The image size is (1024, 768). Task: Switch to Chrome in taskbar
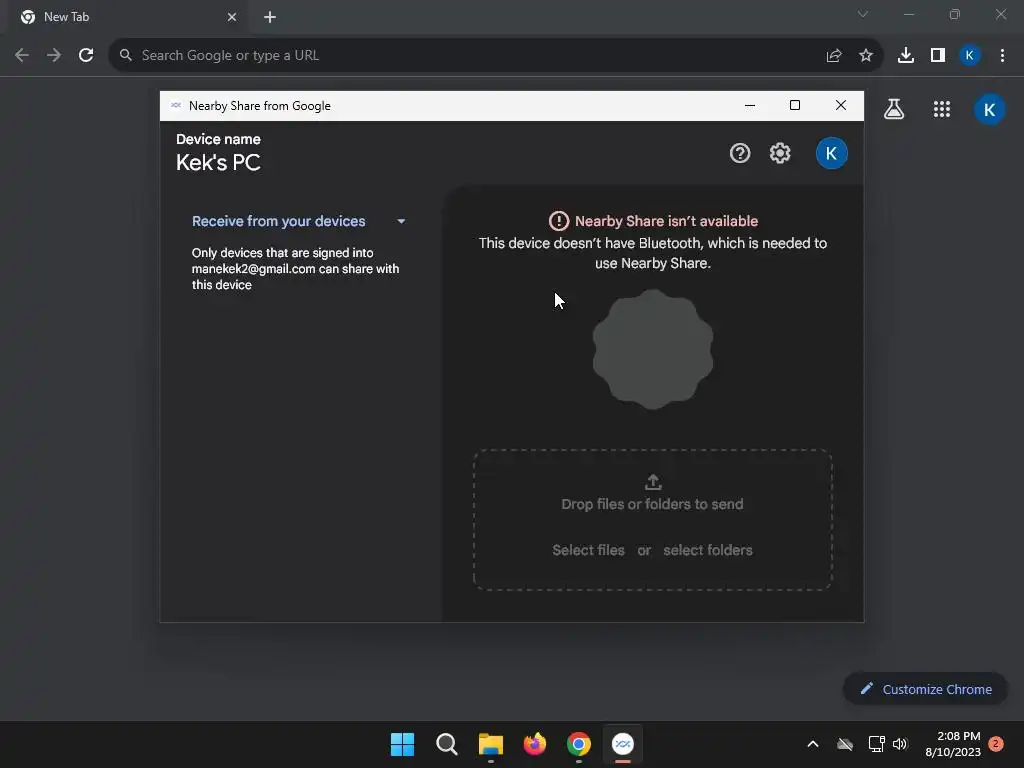click(579, 744)
